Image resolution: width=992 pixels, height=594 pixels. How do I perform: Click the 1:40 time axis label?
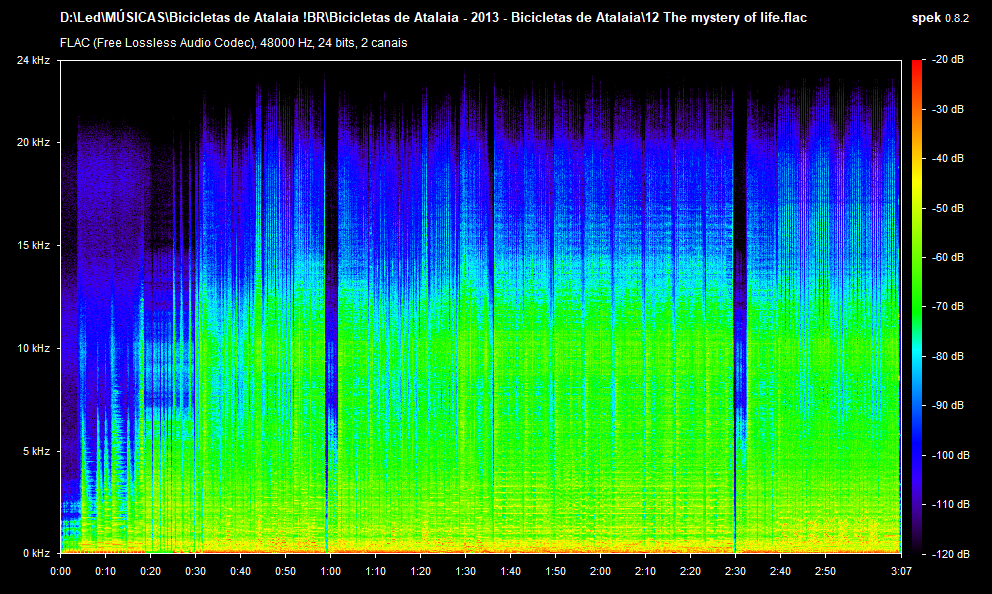pyautogui.click(x=511, y=571)
